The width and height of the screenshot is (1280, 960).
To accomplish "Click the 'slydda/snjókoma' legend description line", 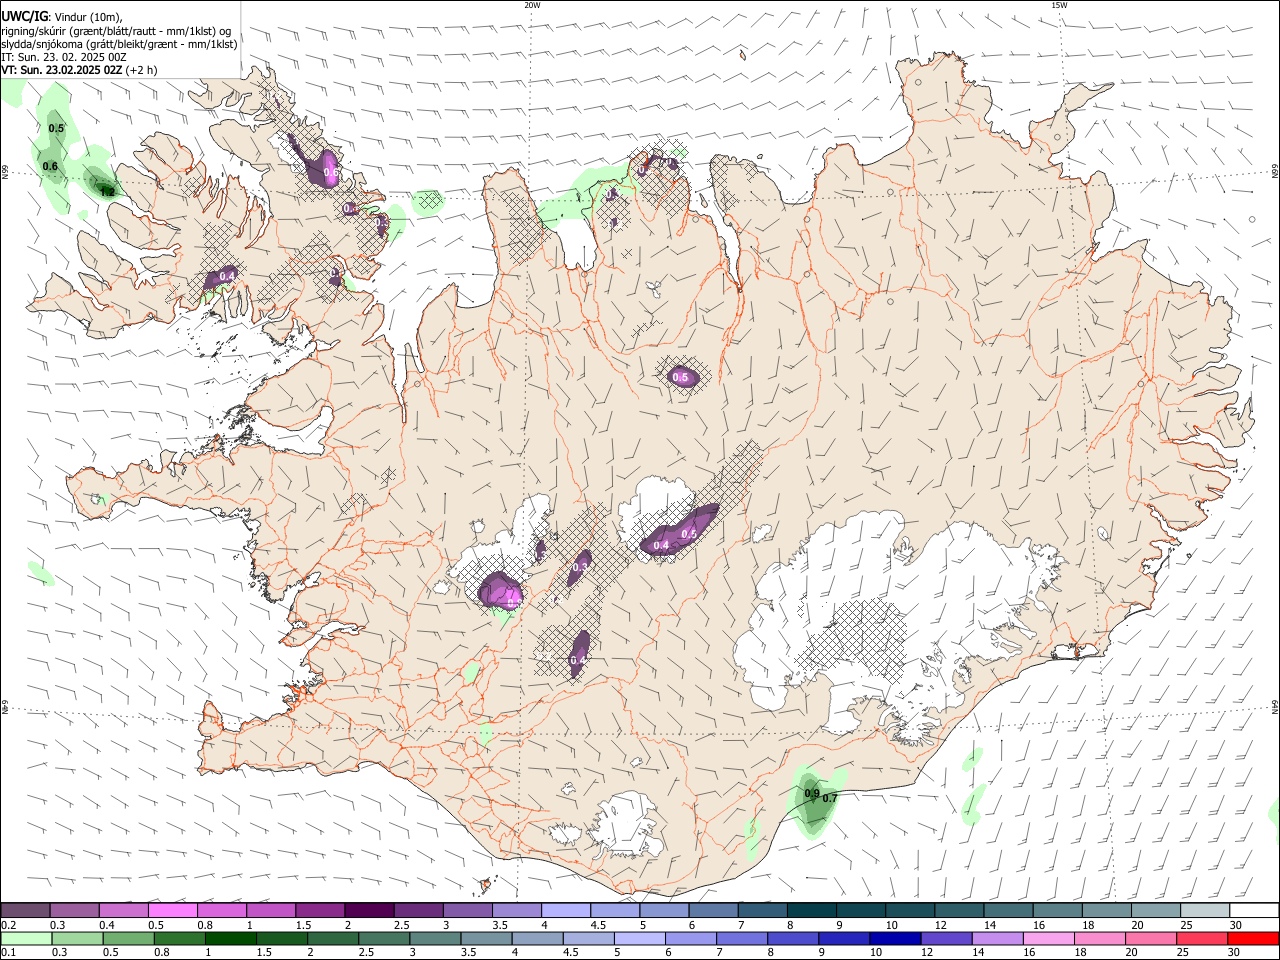I will pyautogui.click(x=119, y=44).
